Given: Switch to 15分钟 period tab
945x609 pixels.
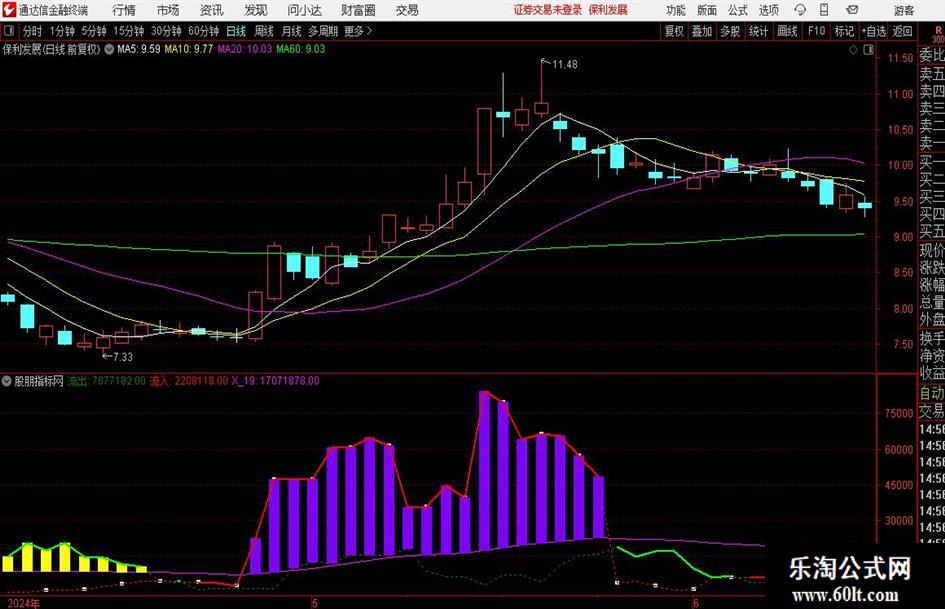Looking at the screenshot, I should tap(128, 31).
